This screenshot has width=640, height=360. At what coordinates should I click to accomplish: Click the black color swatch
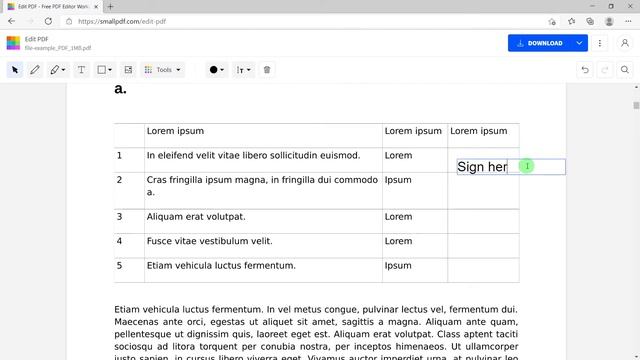click(x=213, y=70)
